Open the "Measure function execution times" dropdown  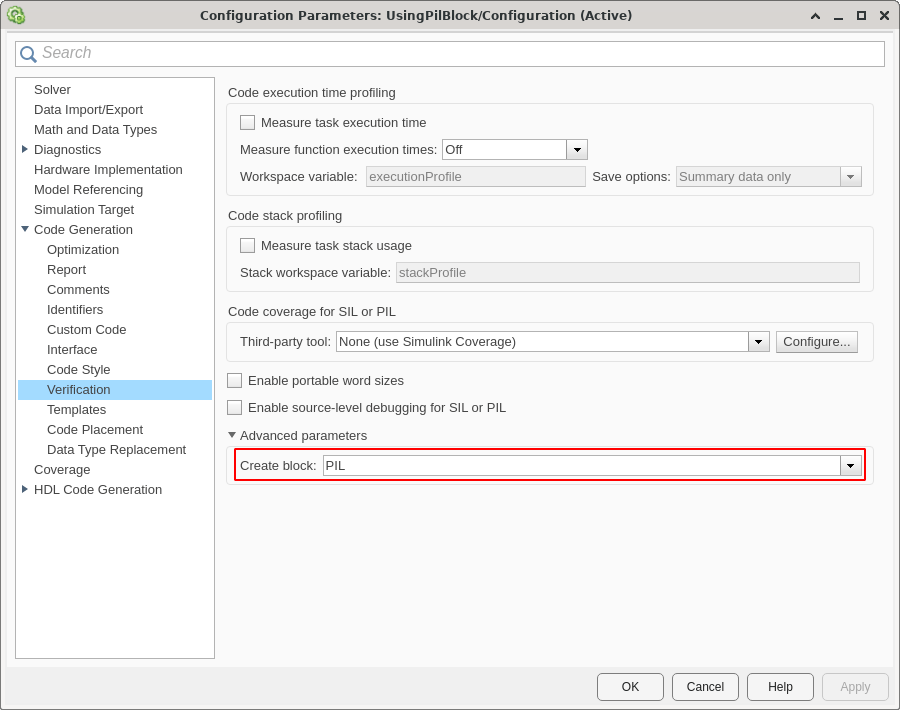[577, 148]
